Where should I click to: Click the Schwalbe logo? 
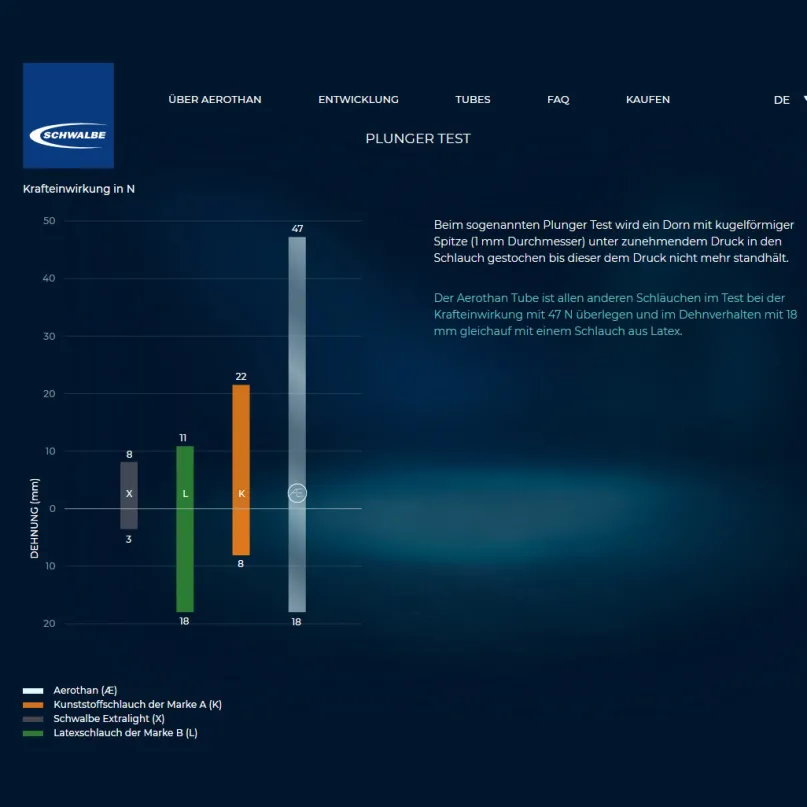point(68,115)
